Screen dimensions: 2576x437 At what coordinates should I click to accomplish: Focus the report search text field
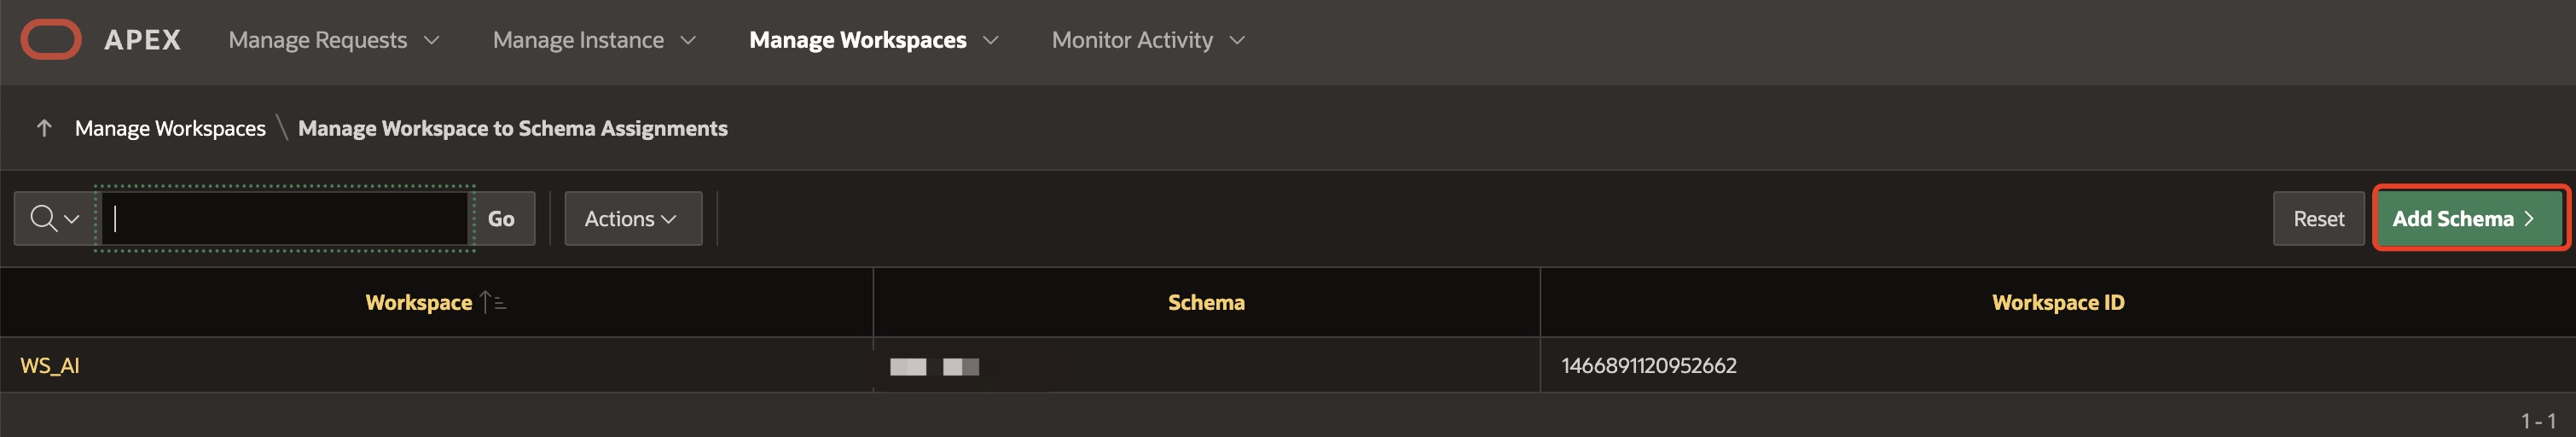point(285,218)
